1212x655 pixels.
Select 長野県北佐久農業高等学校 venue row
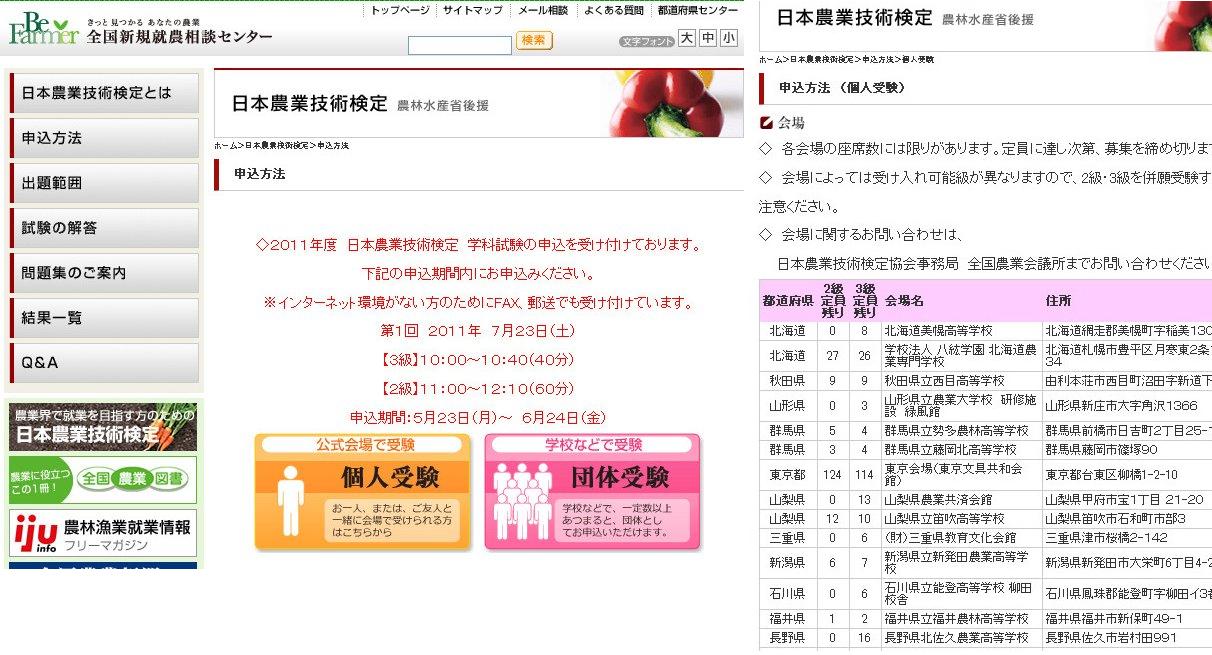(985, 638)
